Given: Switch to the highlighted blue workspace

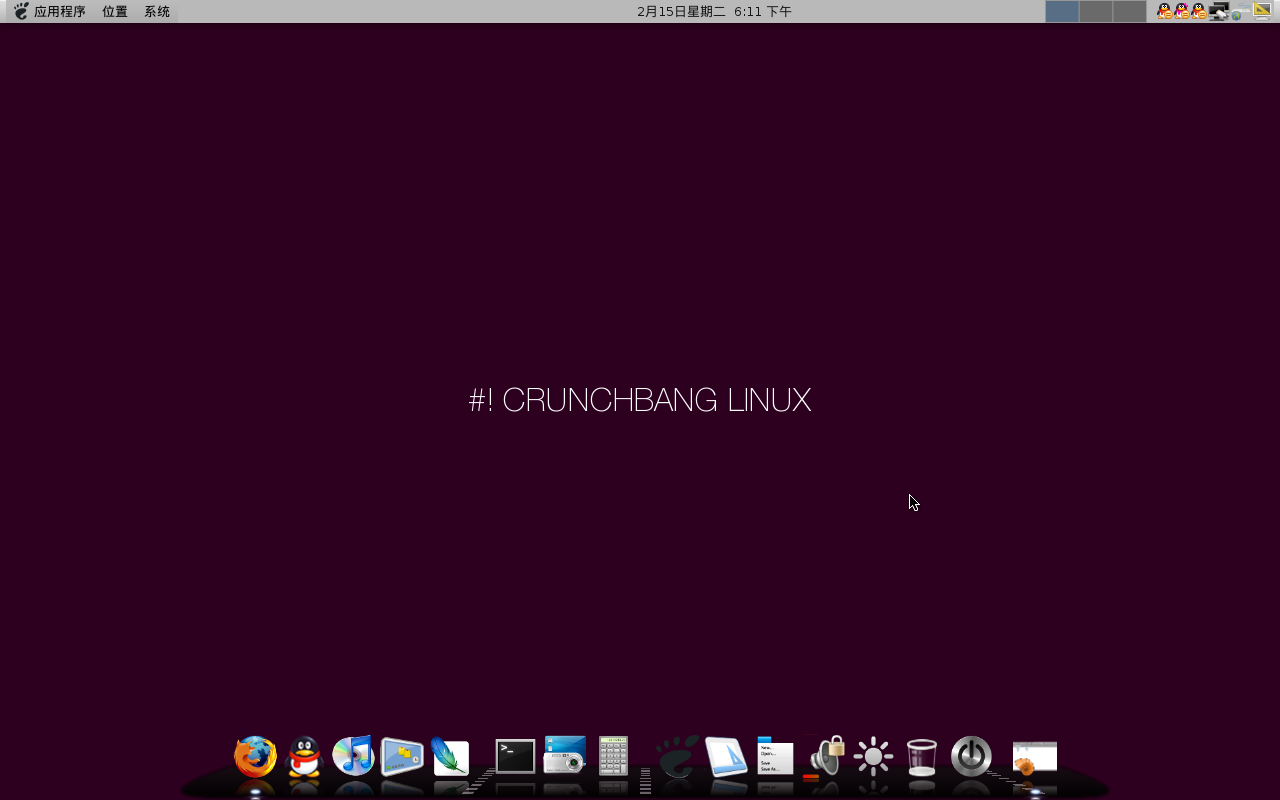Looking at the screenshot, I should [x=1062, y=12].
